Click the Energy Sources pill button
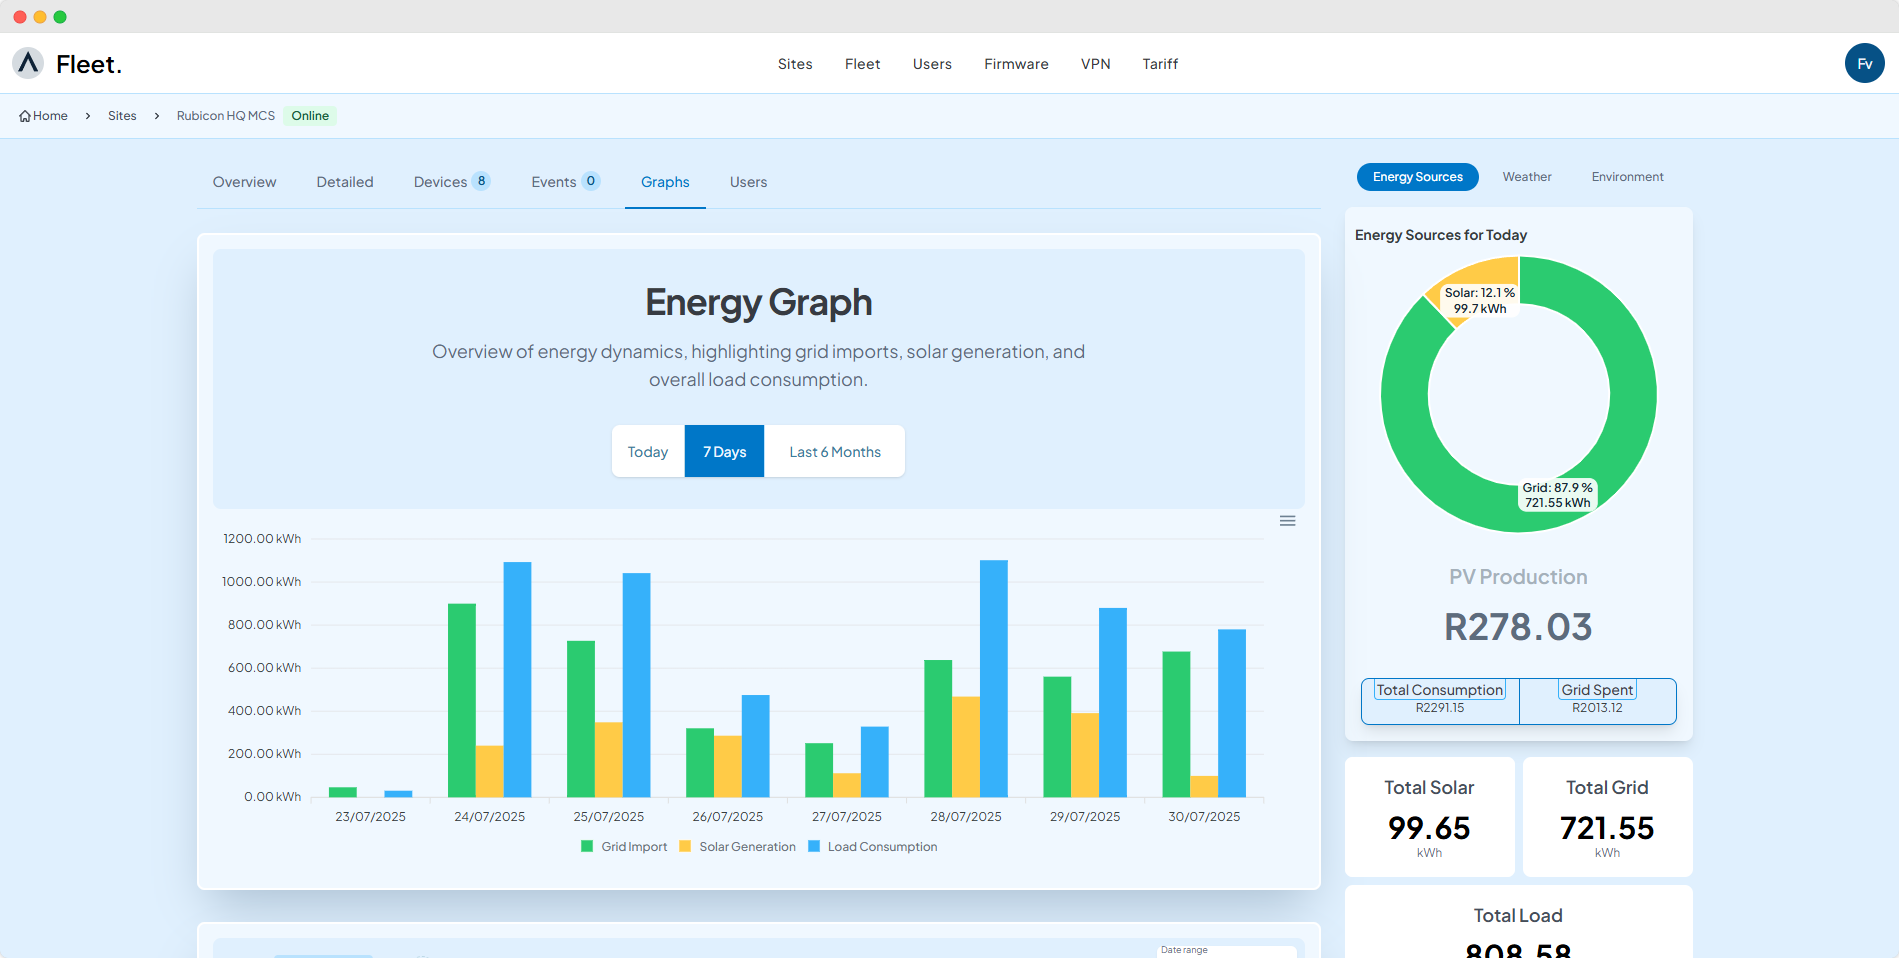The width and height of the screenshot is (1899, 958). click(x=1417, y=176)
